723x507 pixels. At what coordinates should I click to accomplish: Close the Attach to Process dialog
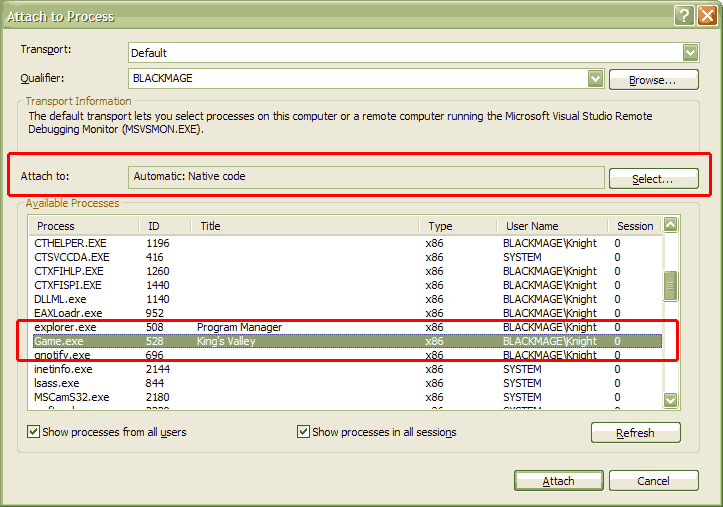pos(706,16)
